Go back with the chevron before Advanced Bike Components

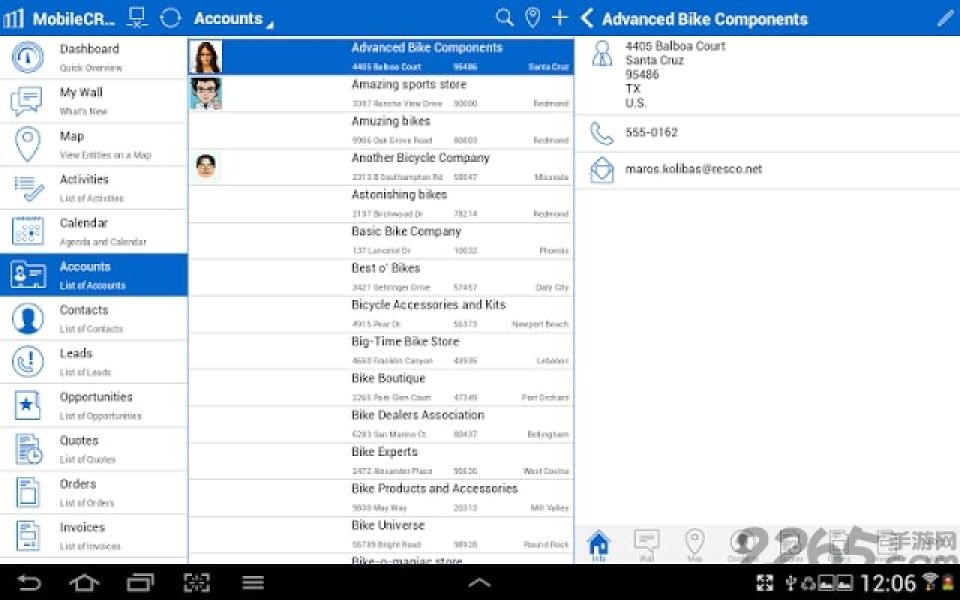587,18
